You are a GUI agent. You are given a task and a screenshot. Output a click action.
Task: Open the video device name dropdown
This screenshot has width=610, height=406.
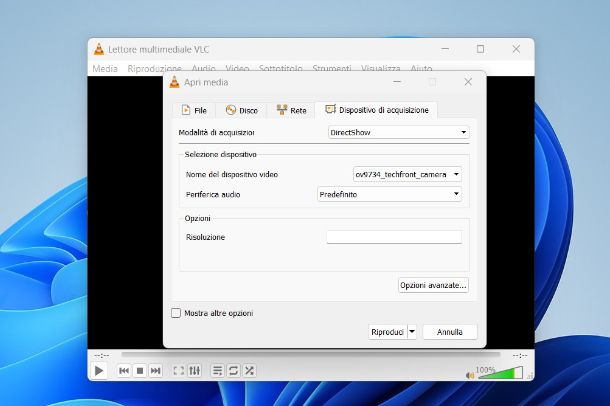coord(407,174)
